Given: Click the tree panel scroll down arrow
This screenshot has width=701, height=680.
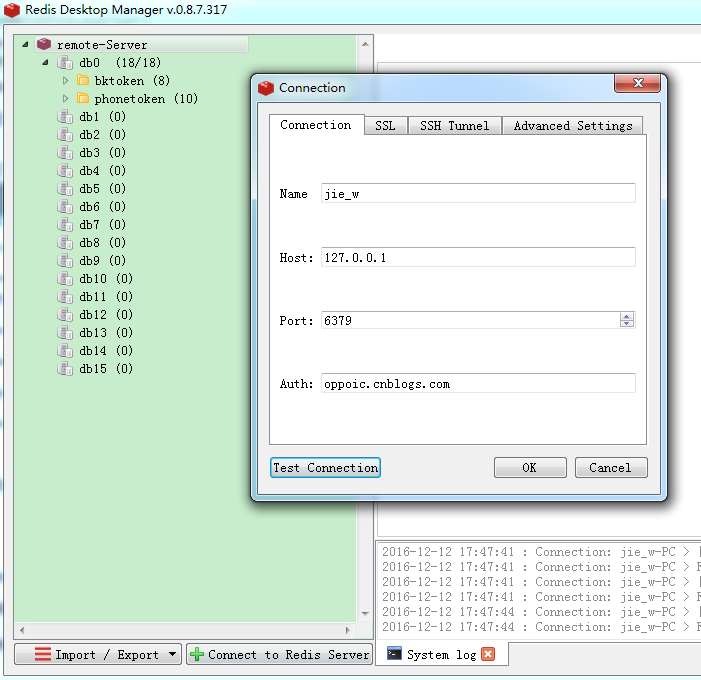Looking at the screenshot, I should click(365, 613).
